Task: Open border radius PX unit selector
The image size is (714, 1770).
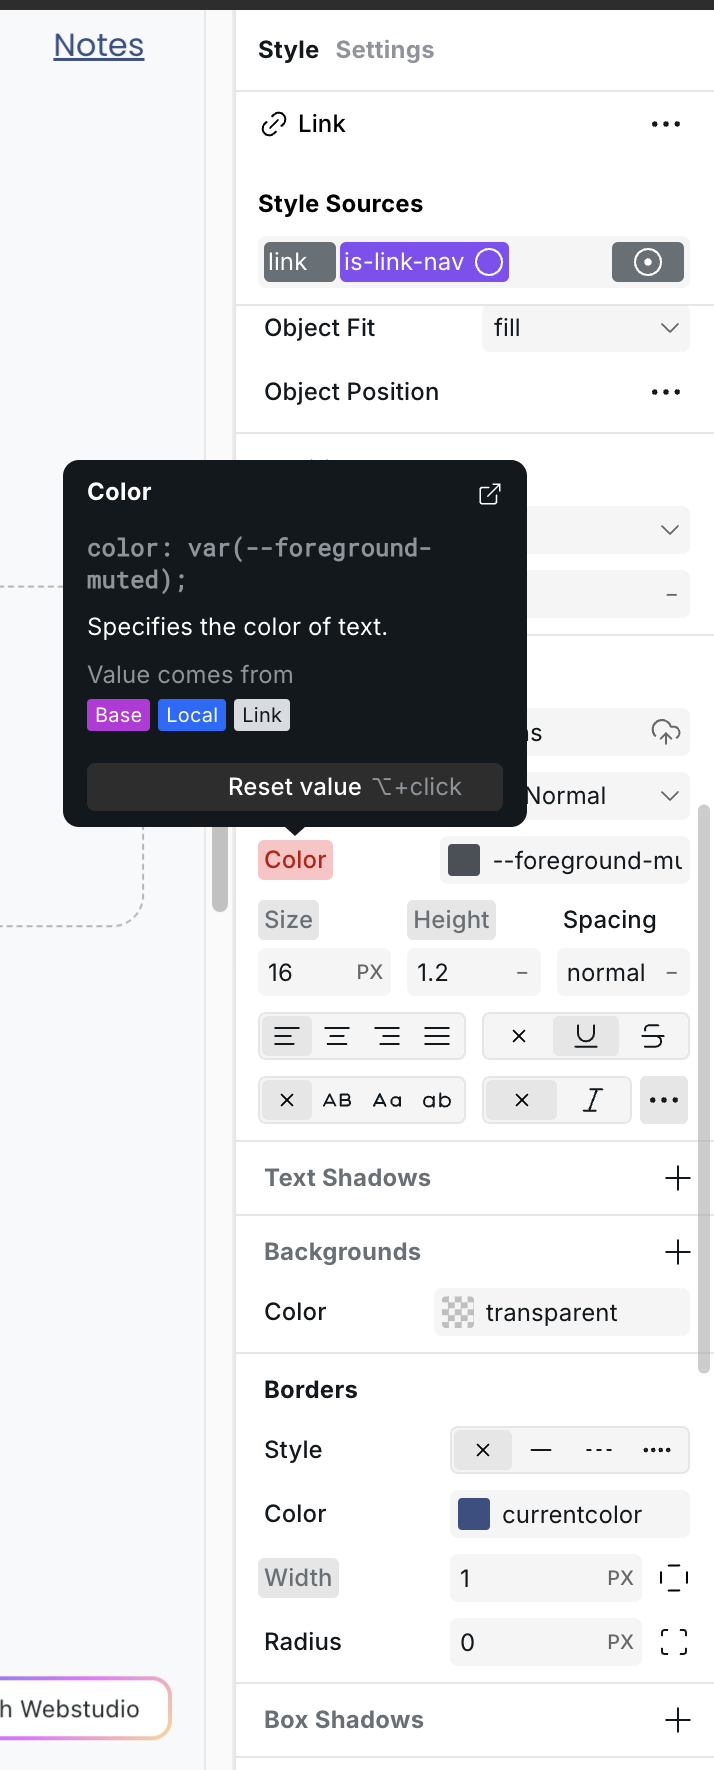Action: (620, 1642)
